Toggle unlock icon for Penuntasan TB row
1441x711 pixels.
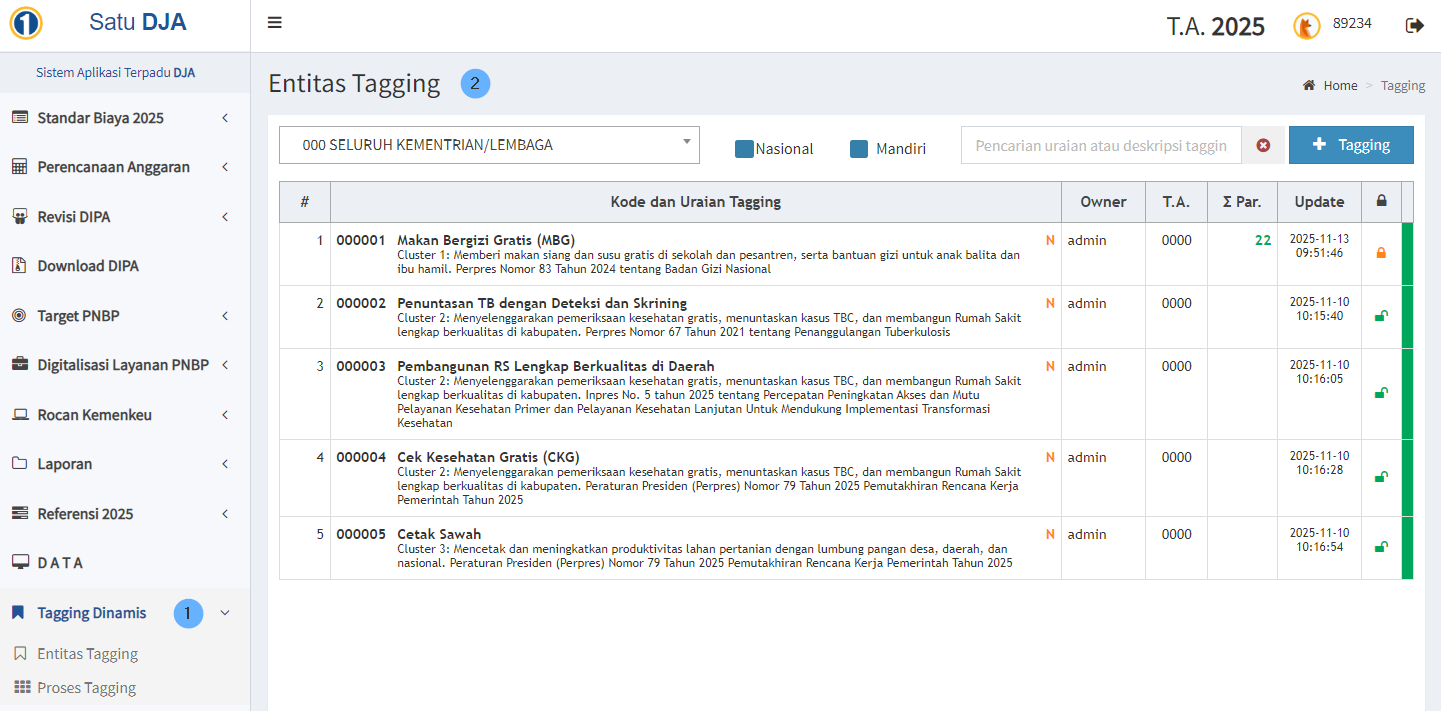[x=1381, y=316]
